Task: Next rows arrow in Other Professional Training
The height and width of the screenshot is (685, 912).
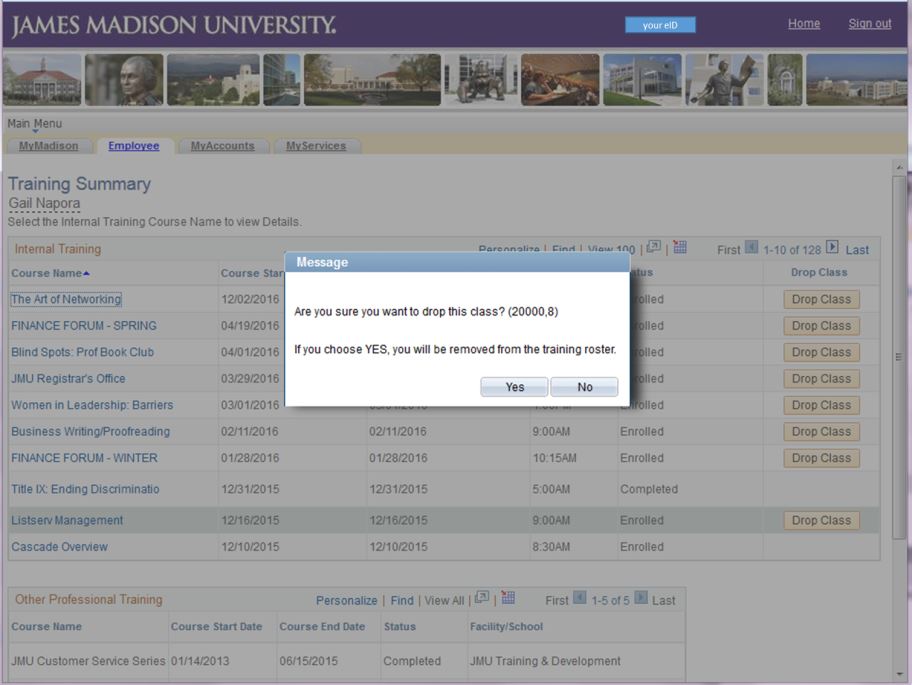Action: tap(640, 597)
